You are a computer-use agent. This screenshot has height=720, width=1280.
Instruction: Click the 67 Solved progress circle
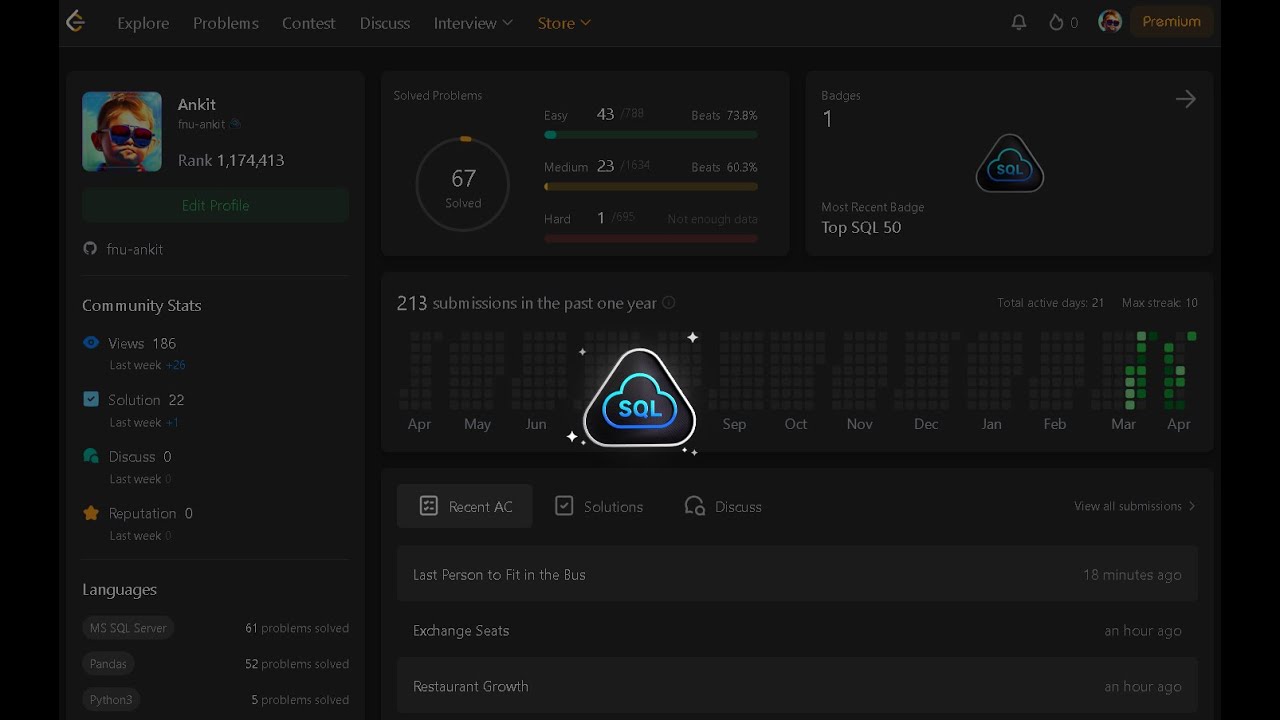463,185
